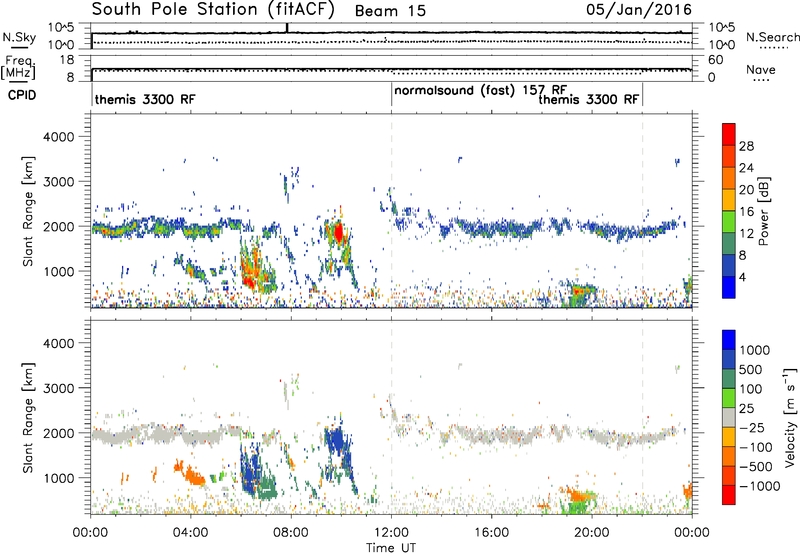This screenshot has height=554, width=800.
Task: Select the "N.Sky" legend label
Action: tap(19, 37)
